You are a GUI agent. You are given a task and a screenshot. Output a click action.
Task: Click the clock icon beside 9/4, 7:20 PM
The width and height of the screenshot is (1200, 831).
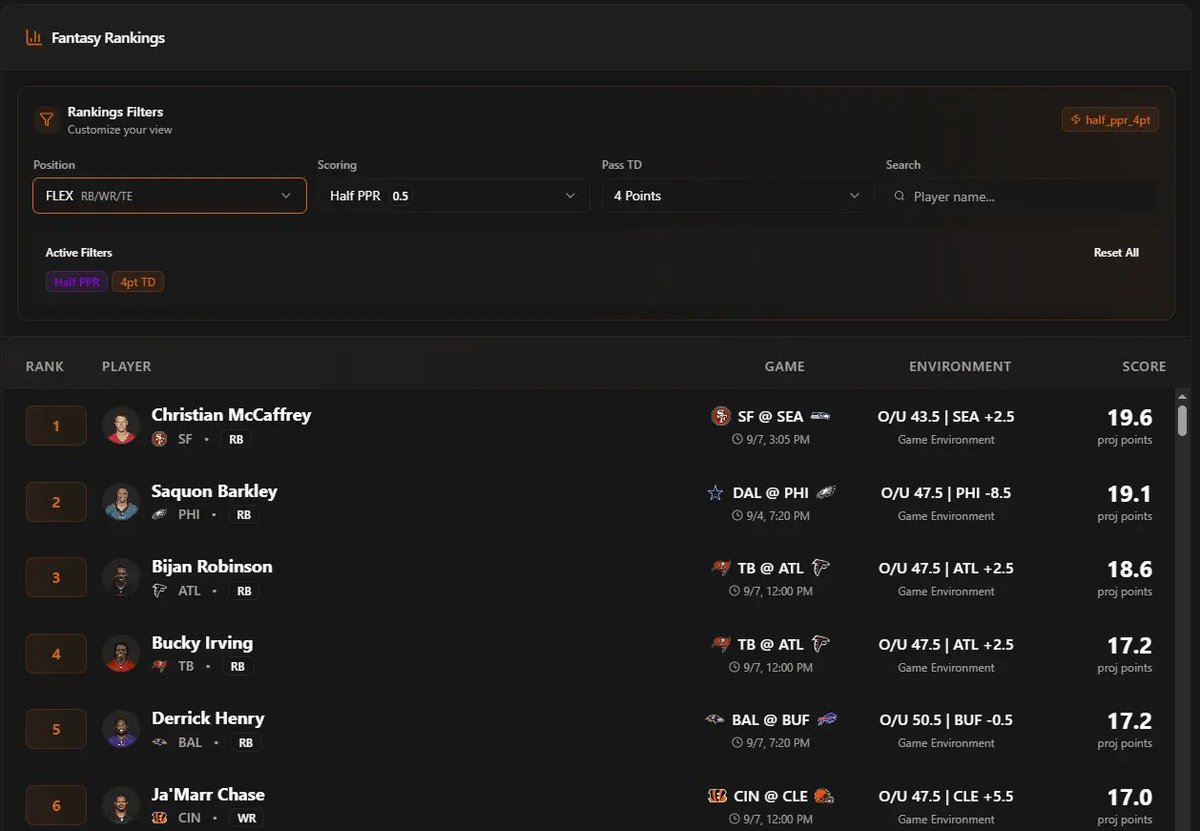[737, 516]
